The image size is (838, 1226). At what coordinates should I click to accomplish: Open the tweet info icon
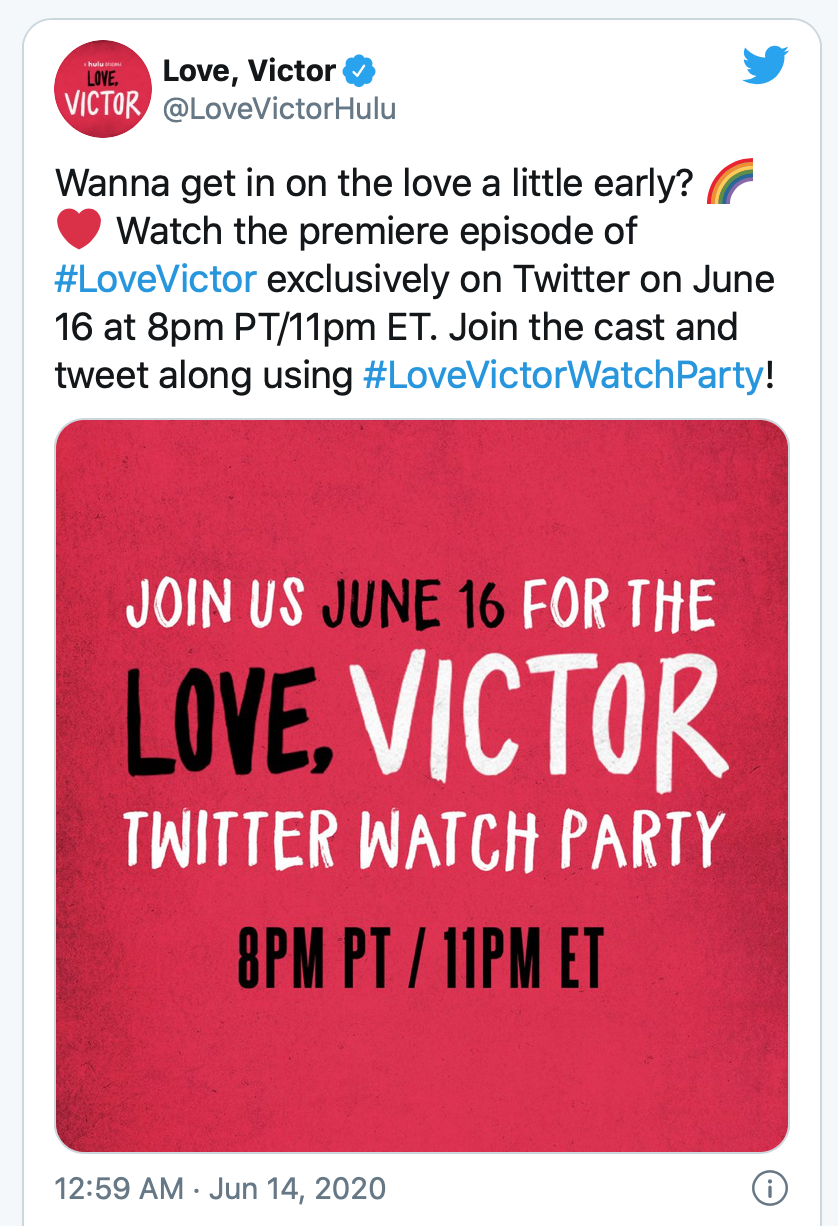(769, 1188)
